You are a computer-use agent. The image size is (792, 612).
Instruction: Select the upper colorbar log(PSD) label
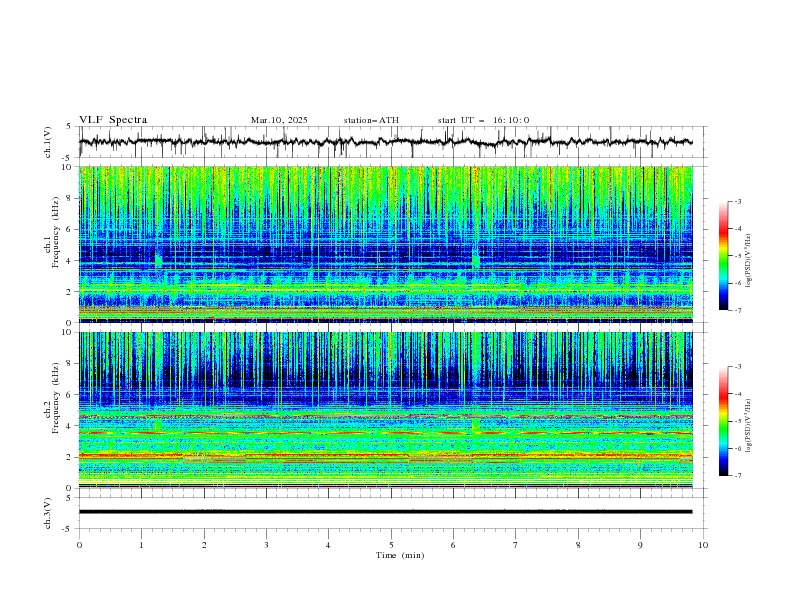click(749, 261)
